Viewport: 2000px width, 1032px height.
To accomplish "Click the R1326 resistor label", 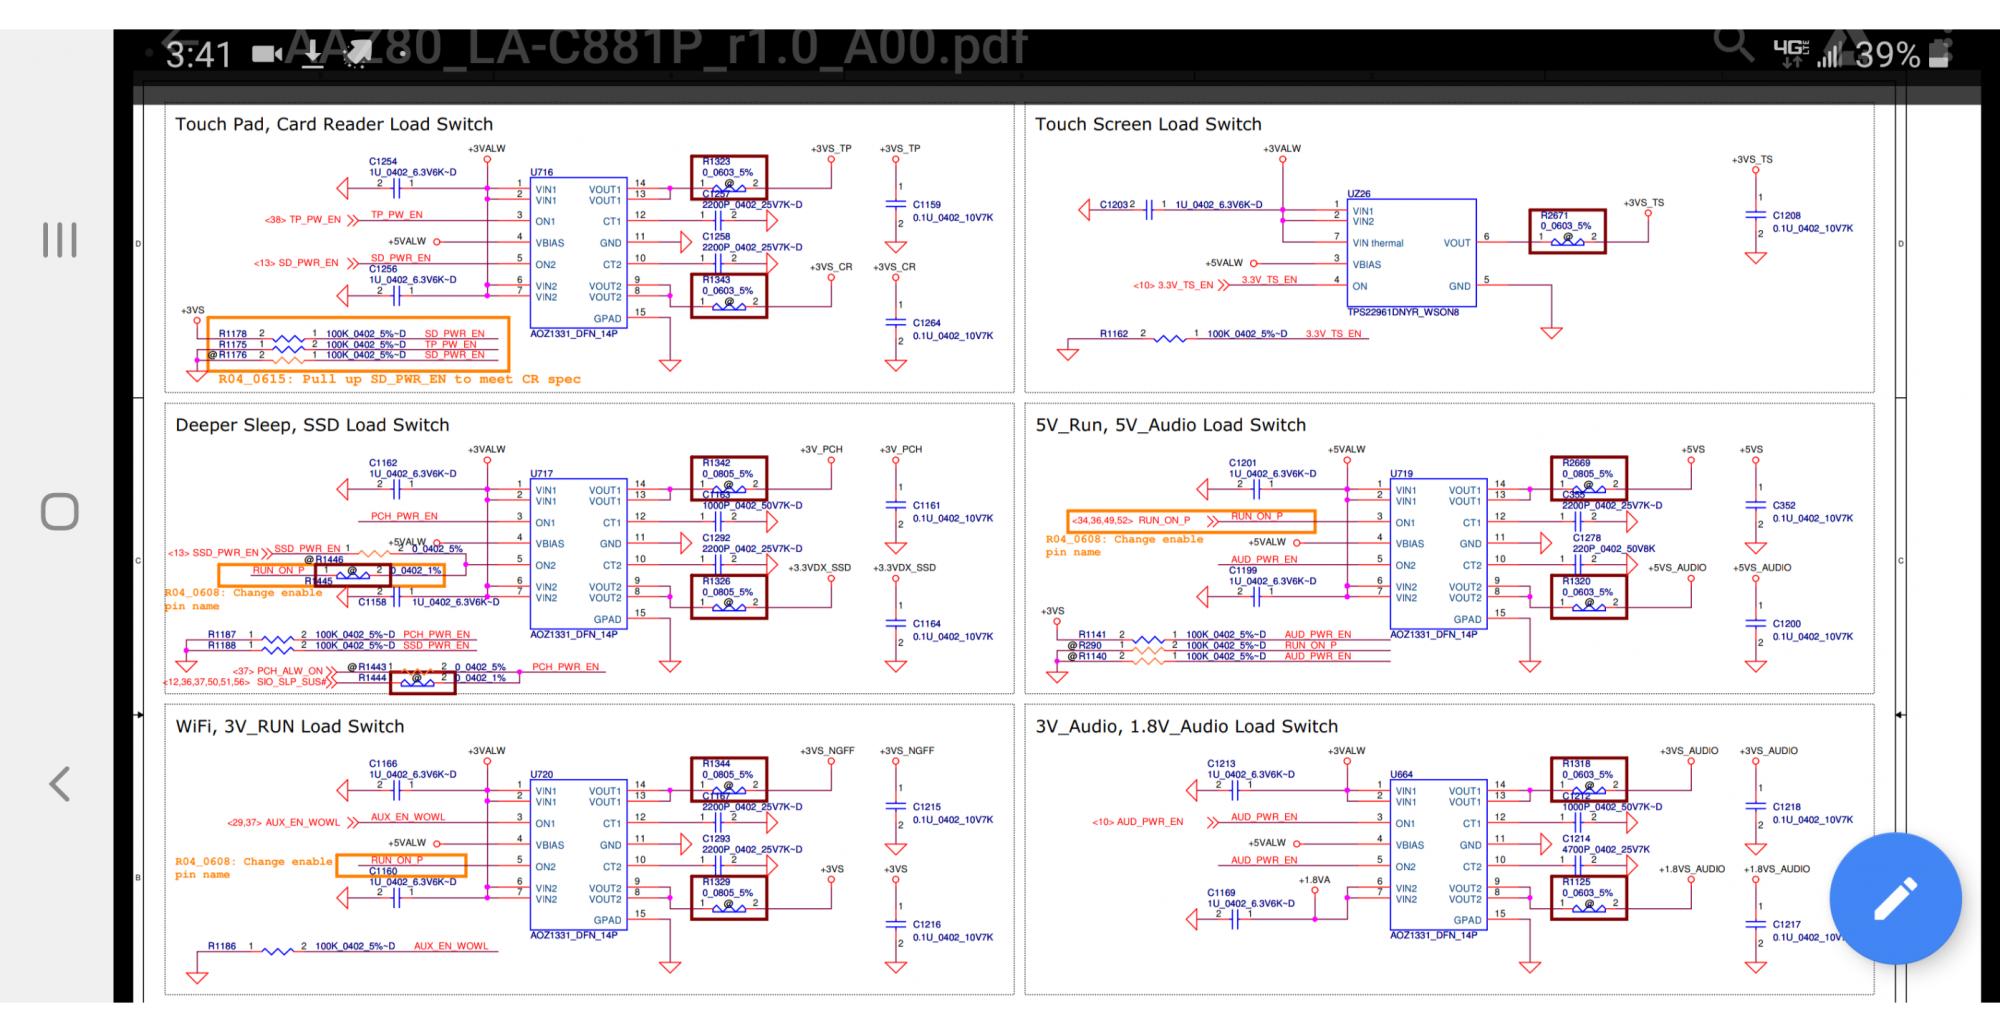I will point(716,581).
